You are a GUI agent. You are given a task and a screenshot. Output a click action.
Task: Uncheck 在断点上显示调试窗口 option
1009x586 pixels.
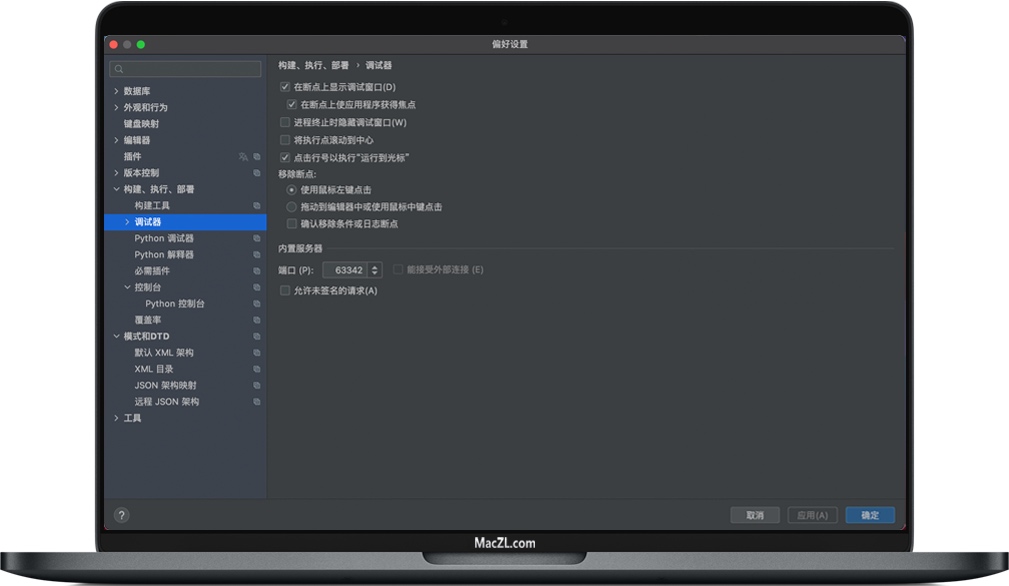285,87
